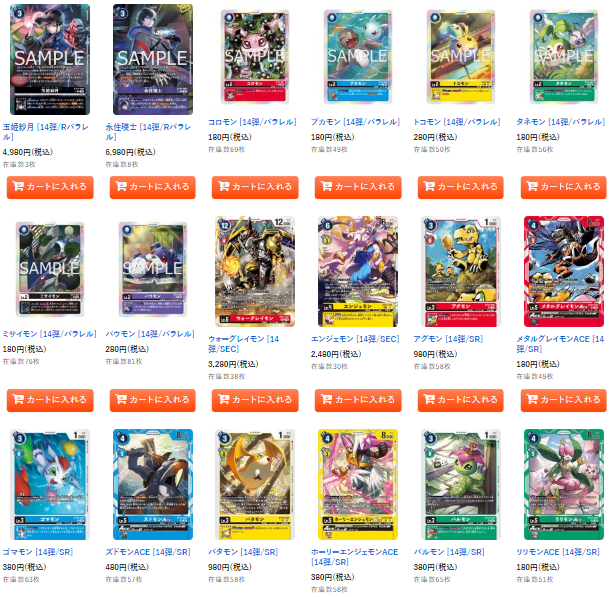Image resolution: width=610 pixels, height=597 pixels.
Task: View the リリモンACE card image
Action: (x=564, y=484)
